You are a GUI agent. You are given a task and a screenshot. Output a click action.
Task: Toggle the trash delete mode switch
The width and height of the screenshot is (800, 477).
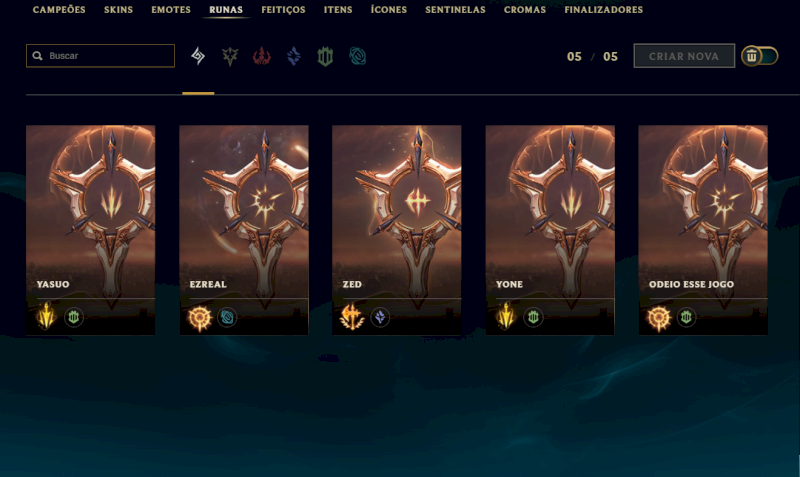(x=760, y=56)
